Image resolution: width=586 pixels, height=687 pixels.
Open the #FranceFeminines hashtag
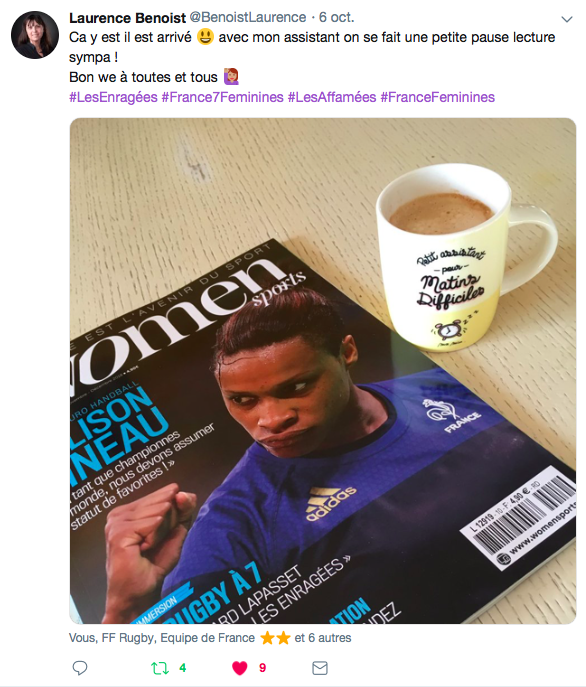coord(437,97)
